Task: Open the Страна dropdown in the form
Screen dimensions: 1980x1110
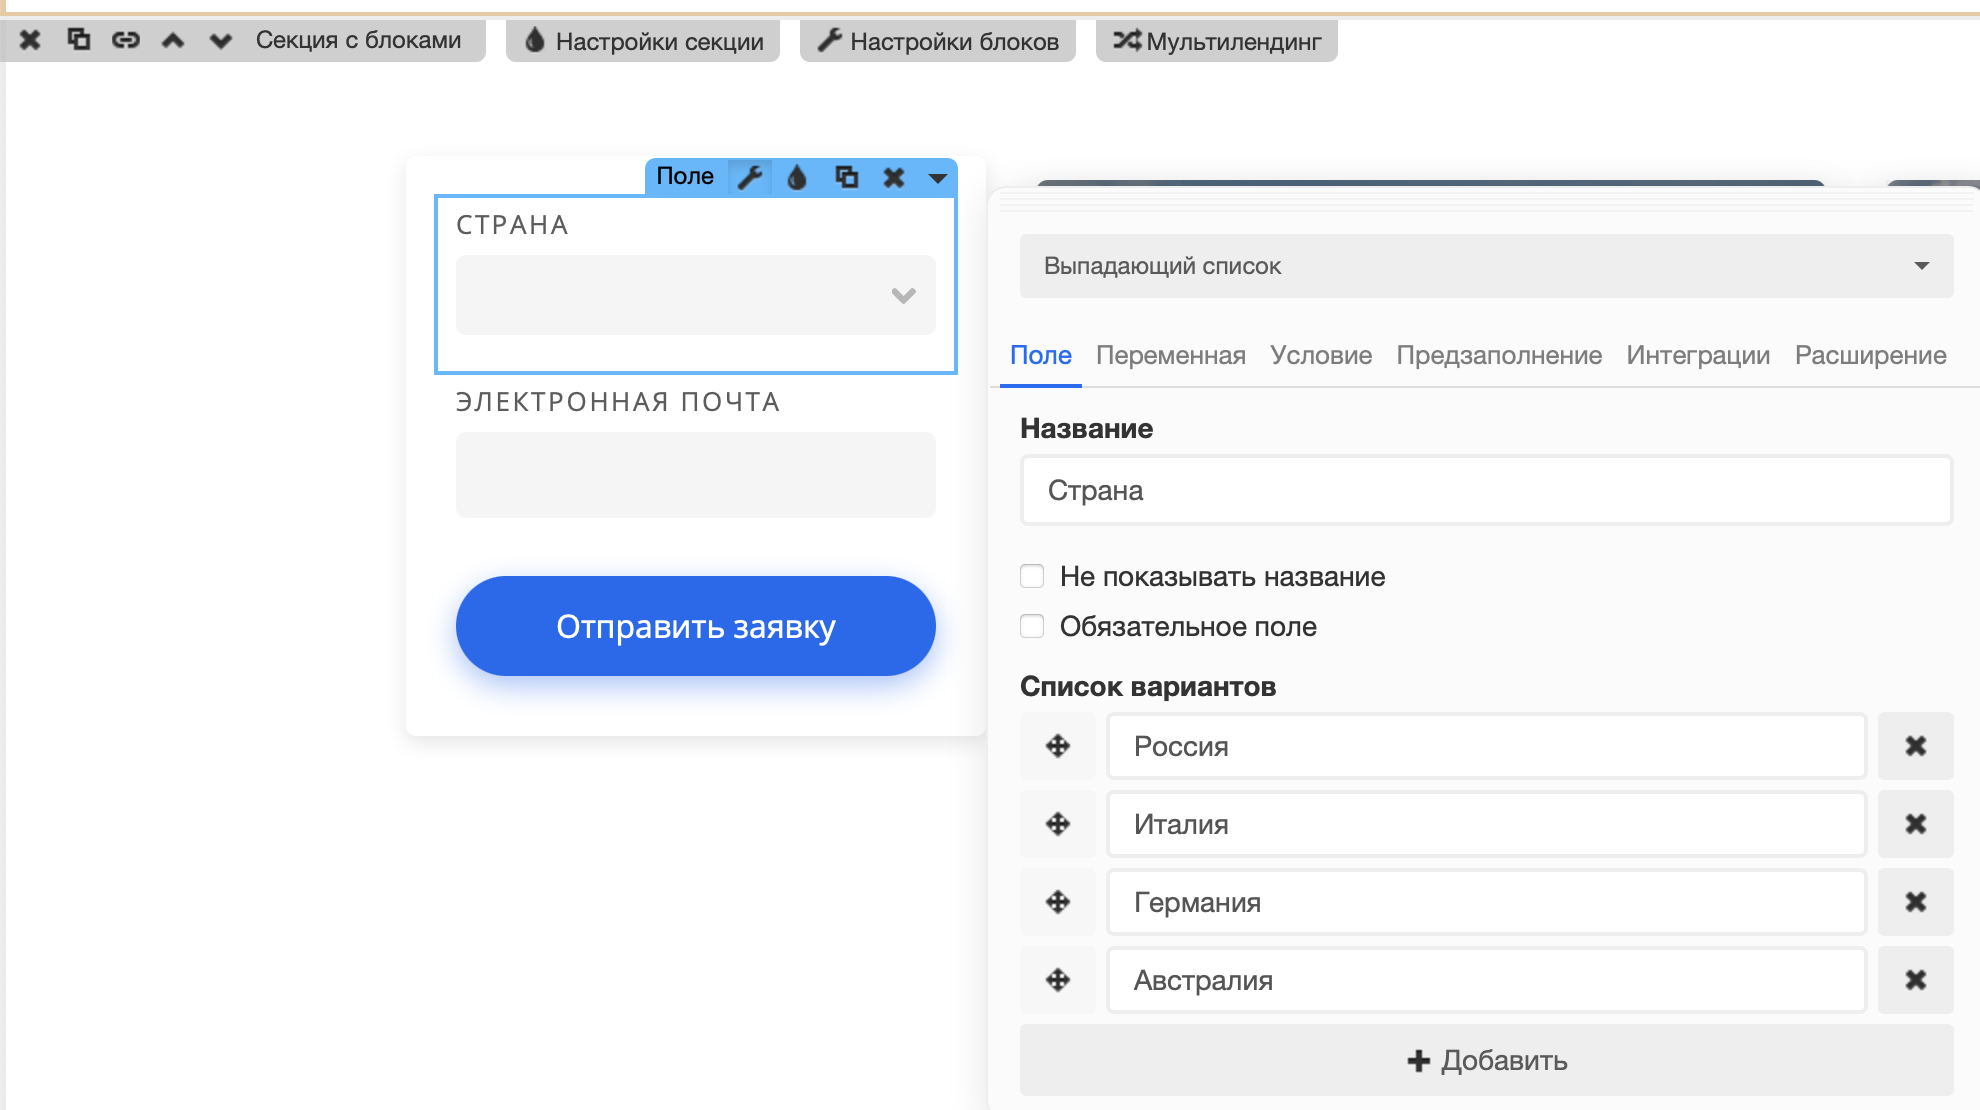Action: coord(696,295)
